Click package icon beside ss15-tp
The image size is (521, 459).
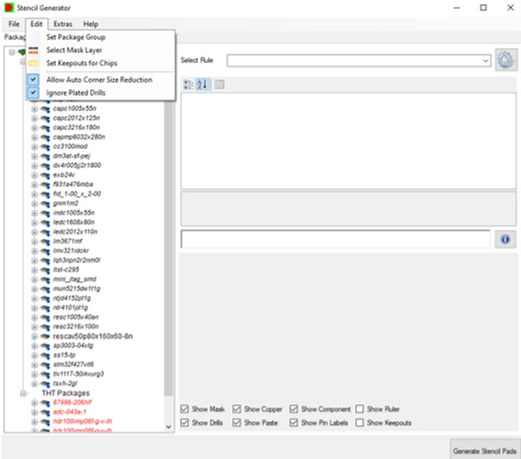click(x=45, y=355)
